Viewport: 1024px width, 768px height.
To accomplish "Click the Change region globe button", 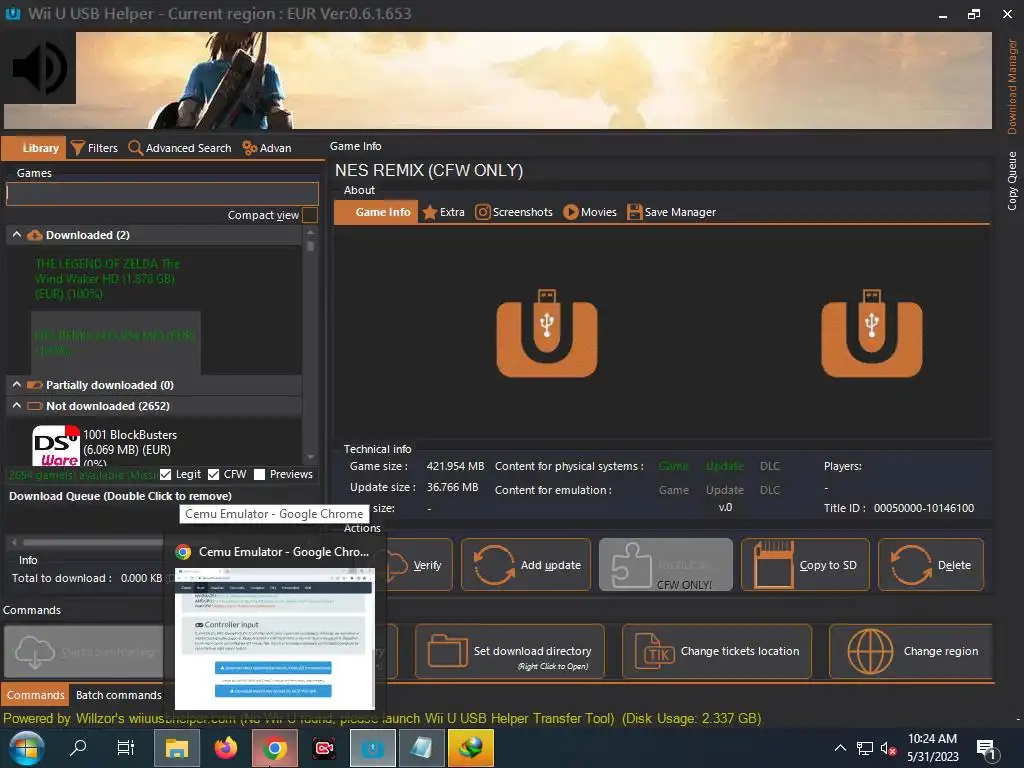I will 910,652.
